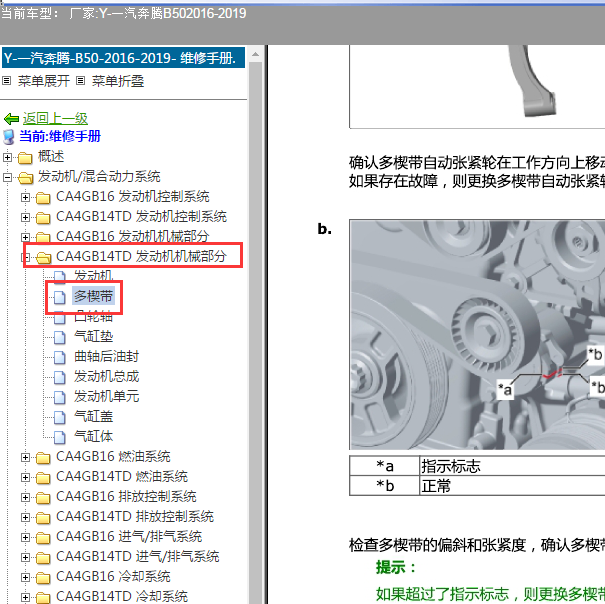
Task: Open the 曲轴后油封 document
Action: point(106,356)
